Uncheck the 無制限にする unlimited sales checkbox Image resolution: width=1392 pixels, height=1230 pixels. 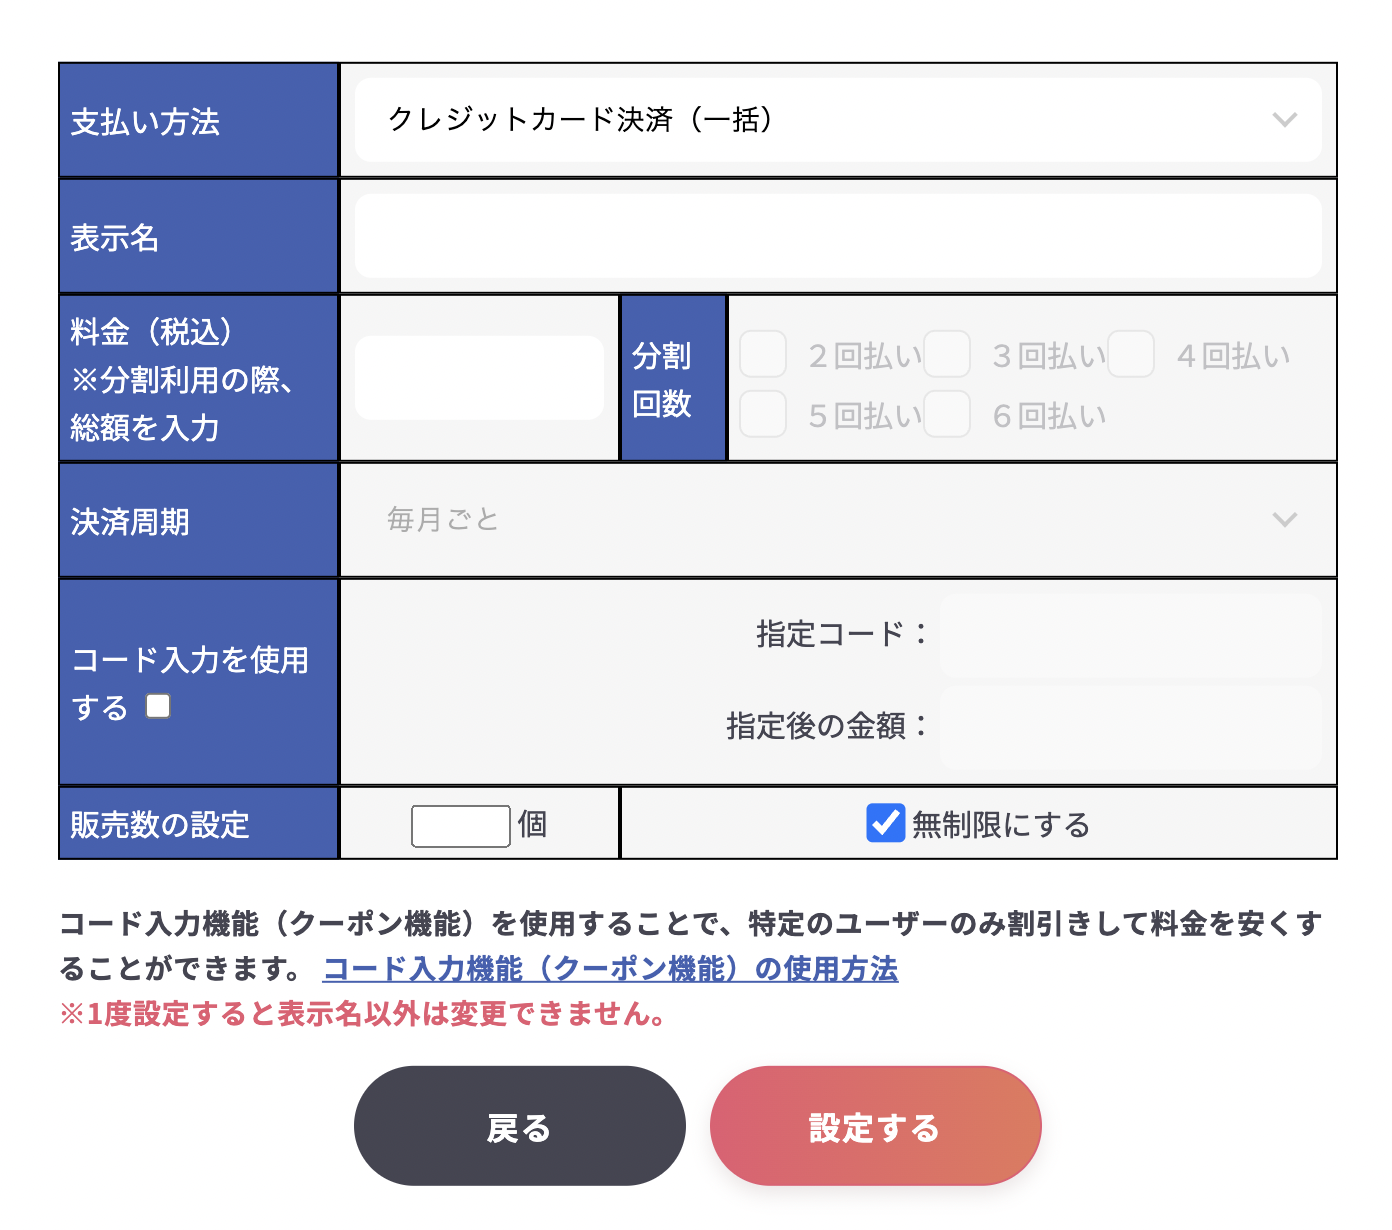pyautogui.click(x=886, y=823)
